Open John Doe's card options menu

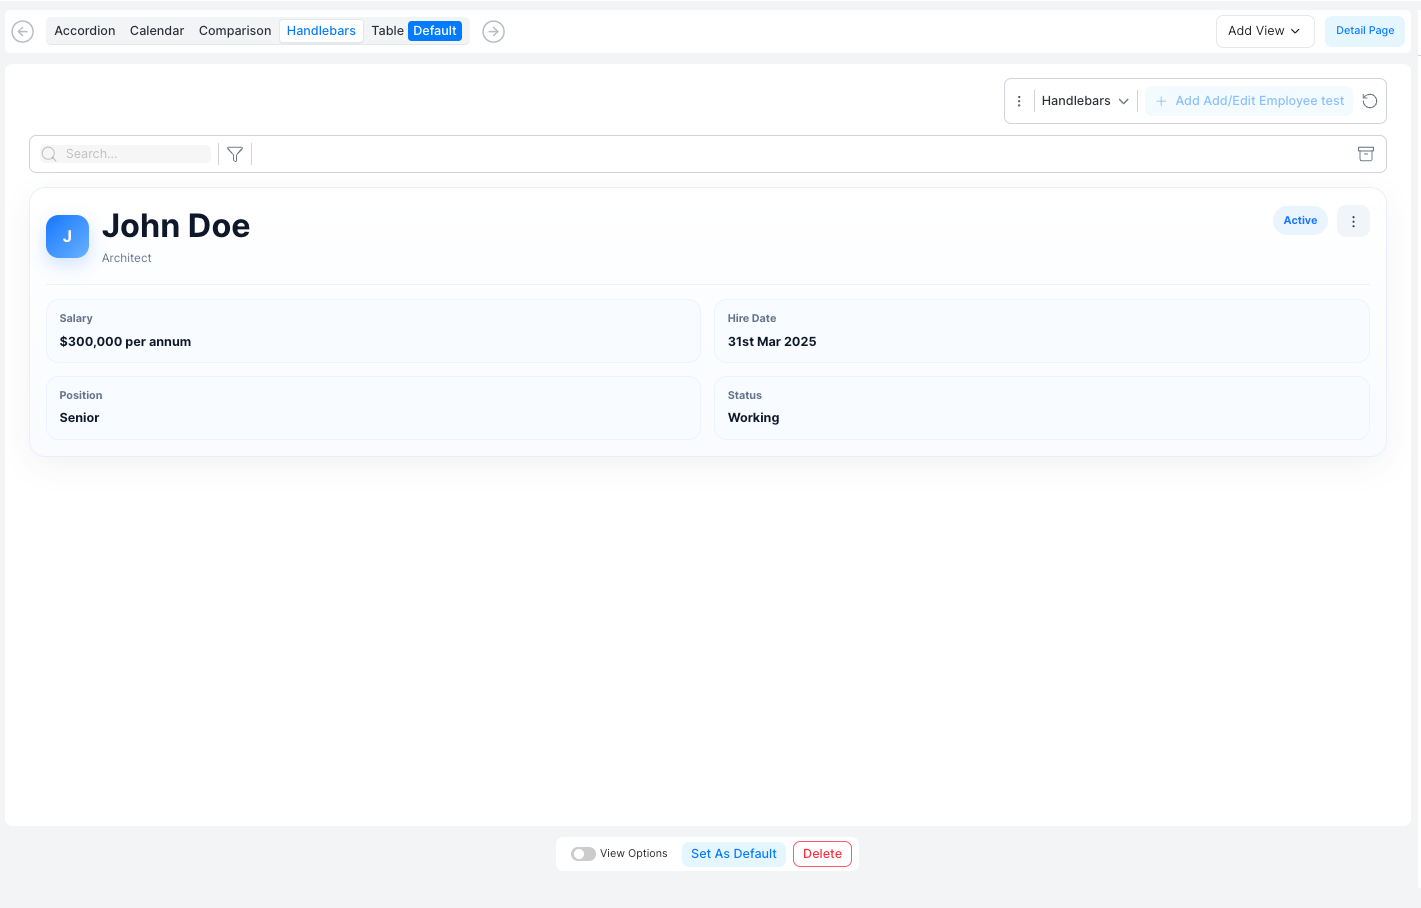coord(1353,220)
